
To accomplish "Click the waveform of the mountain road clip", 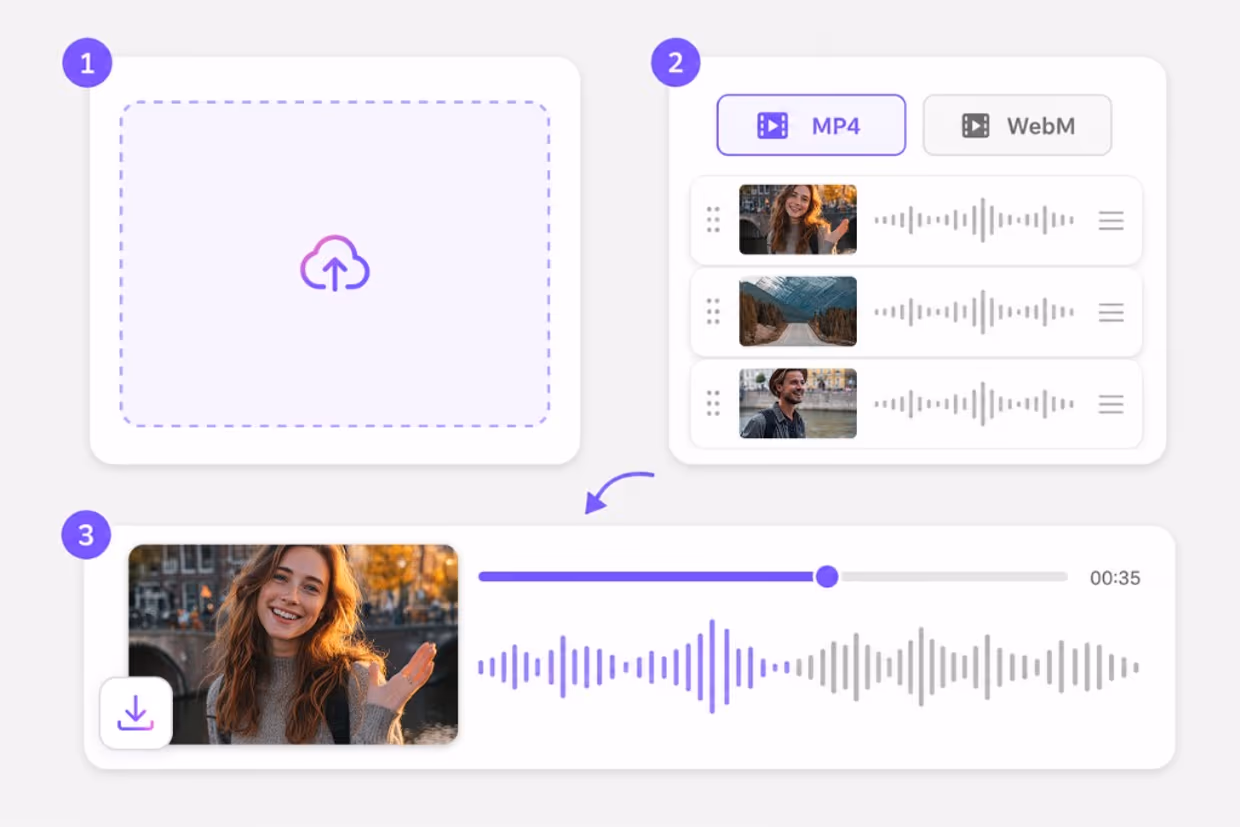I will click(x=975, y=312).
